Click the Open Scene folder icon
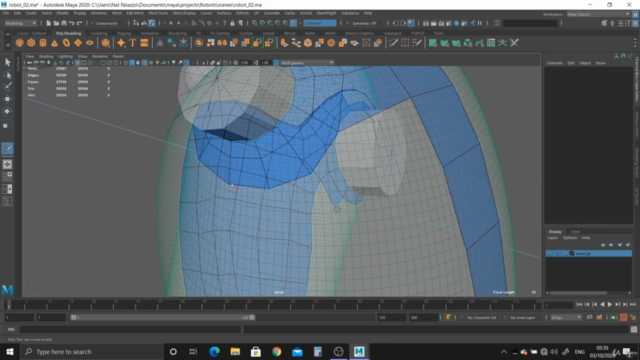This screenshot has height=360, width=640. pos(56,23)
